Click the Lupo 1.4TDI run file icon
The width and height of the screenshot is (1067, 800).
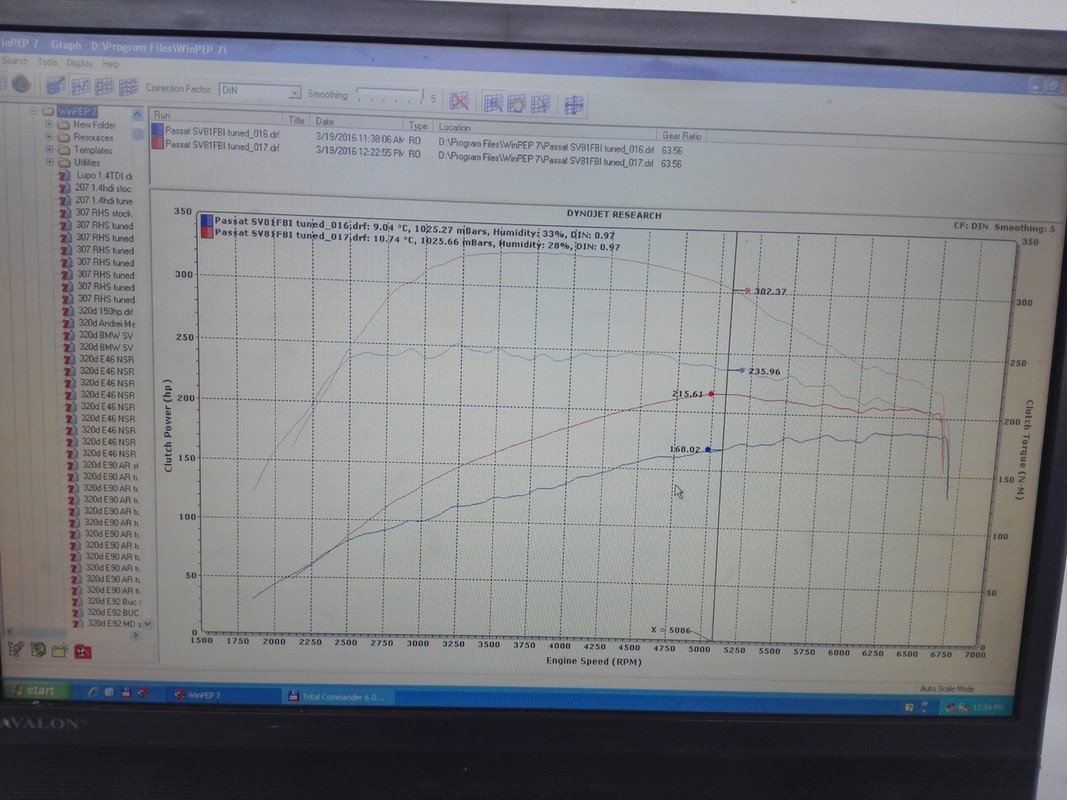pyautogui.click(x=65, y=176)
